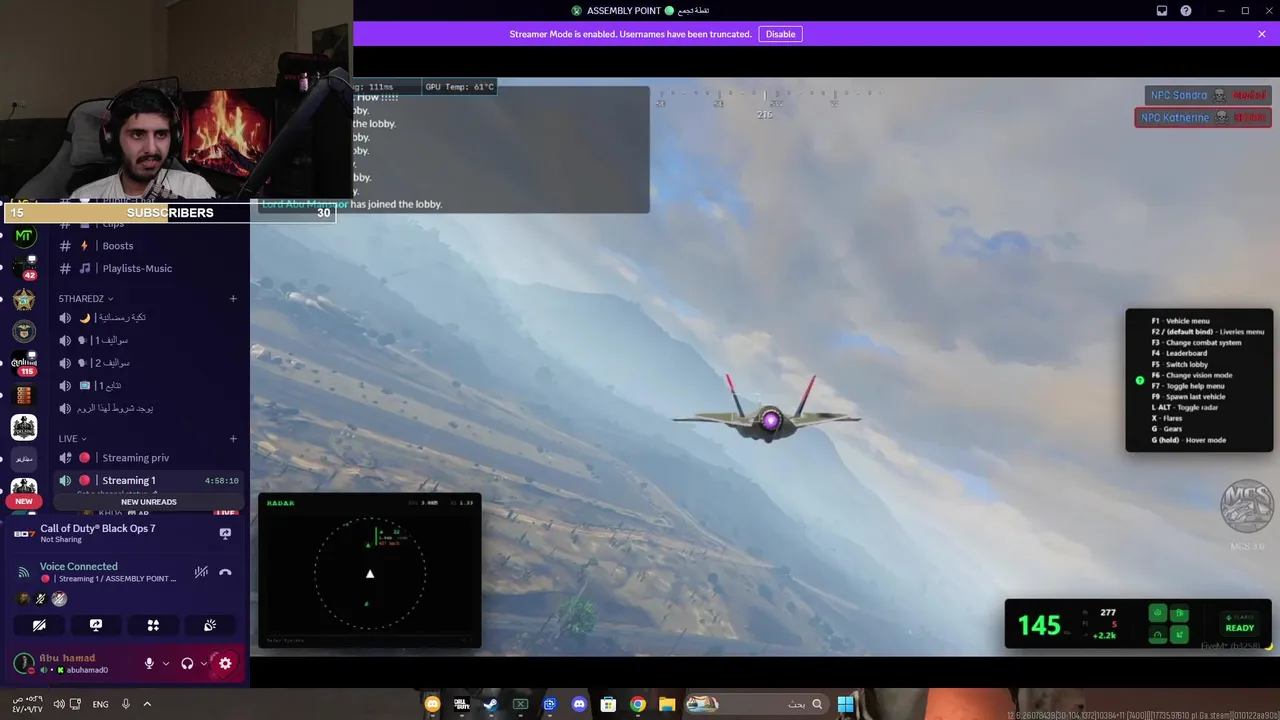1280x720 pixels.
Task: Switch ENG input language in tray
Action: coord(100,704)
